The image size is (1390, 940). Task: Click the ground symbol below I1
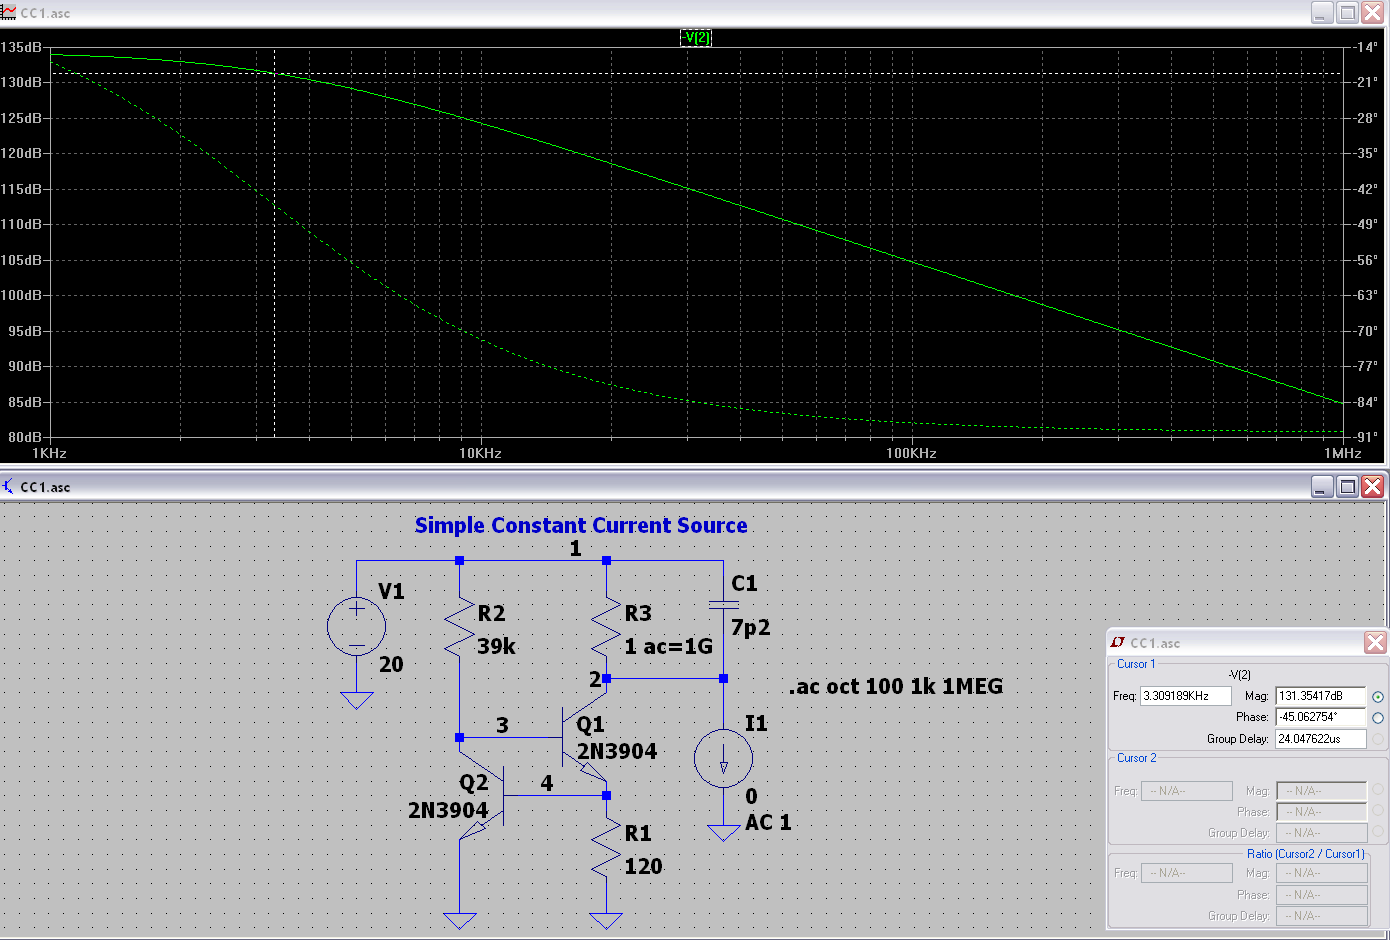click(723, 832)
